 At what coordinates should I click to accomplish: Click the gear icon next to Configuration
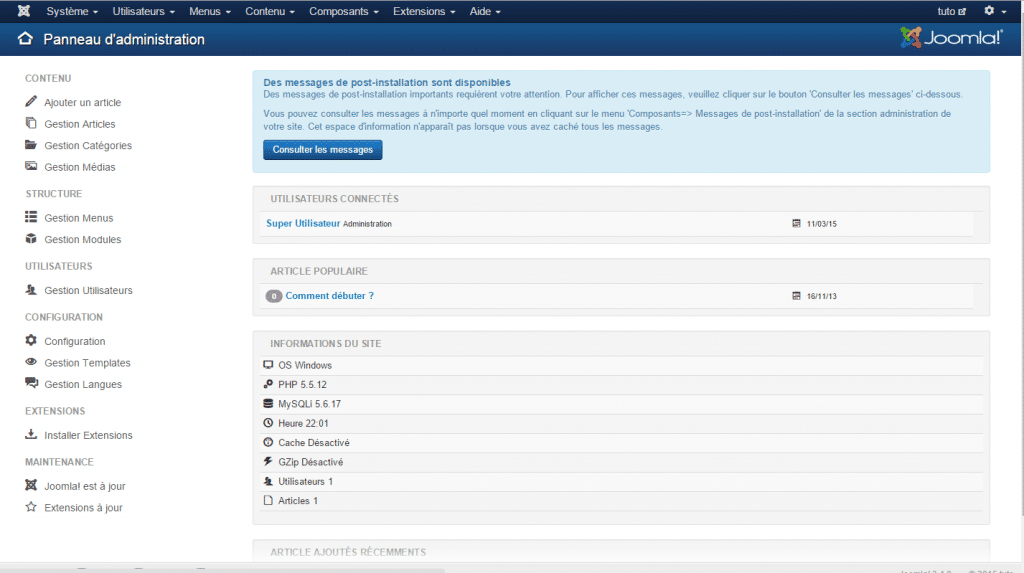pyautogui.click(x=31, y=341)
